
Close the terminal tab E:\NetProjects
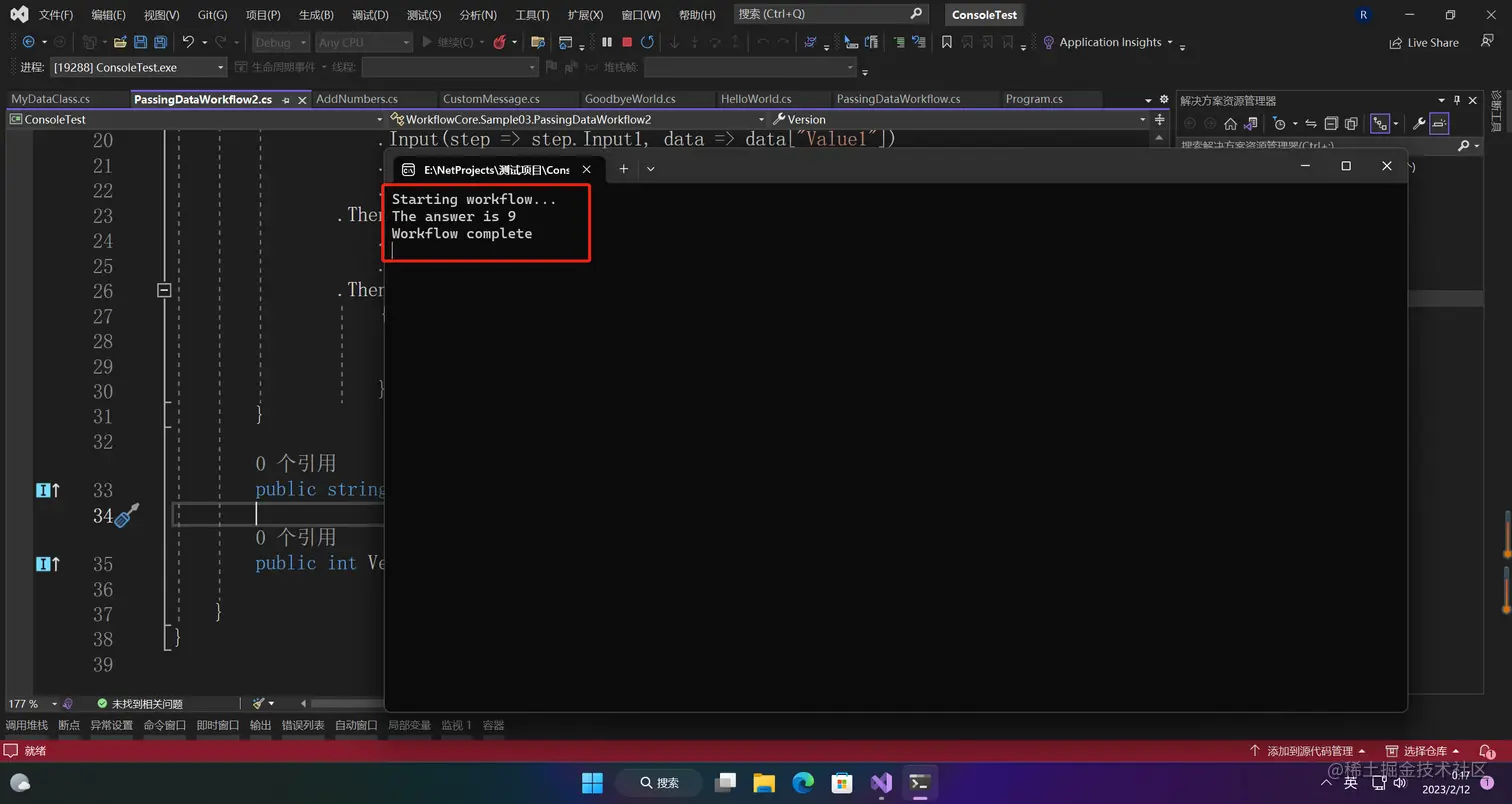click(x=586, y=169)
